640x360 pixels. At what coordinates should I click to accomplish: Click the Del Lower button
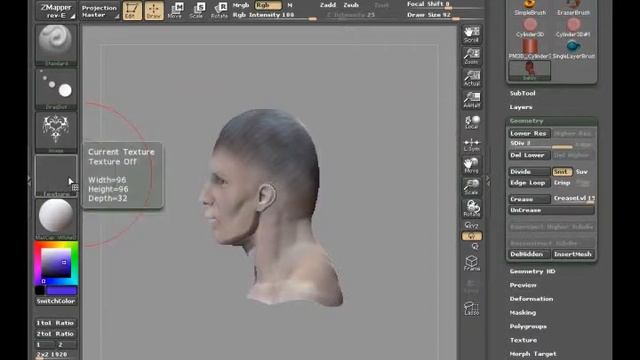point(529,156)
